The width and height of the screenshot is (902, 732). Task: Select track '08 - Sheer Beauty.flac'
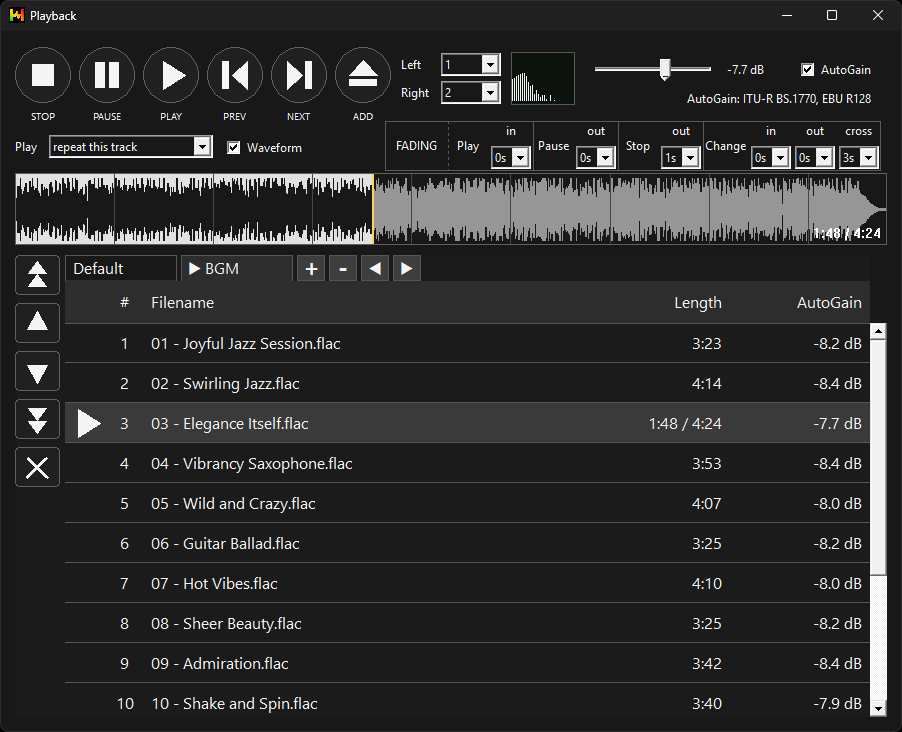click(467, 623)
